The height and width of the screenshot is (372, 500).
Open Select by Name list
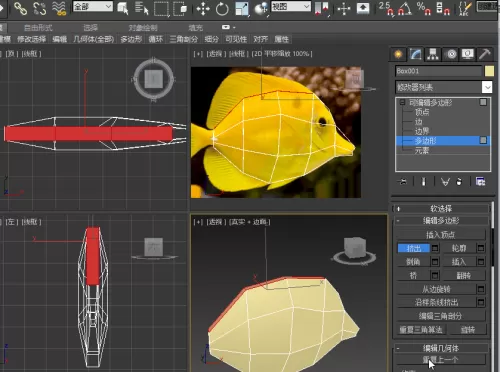(x=142, y=8)
